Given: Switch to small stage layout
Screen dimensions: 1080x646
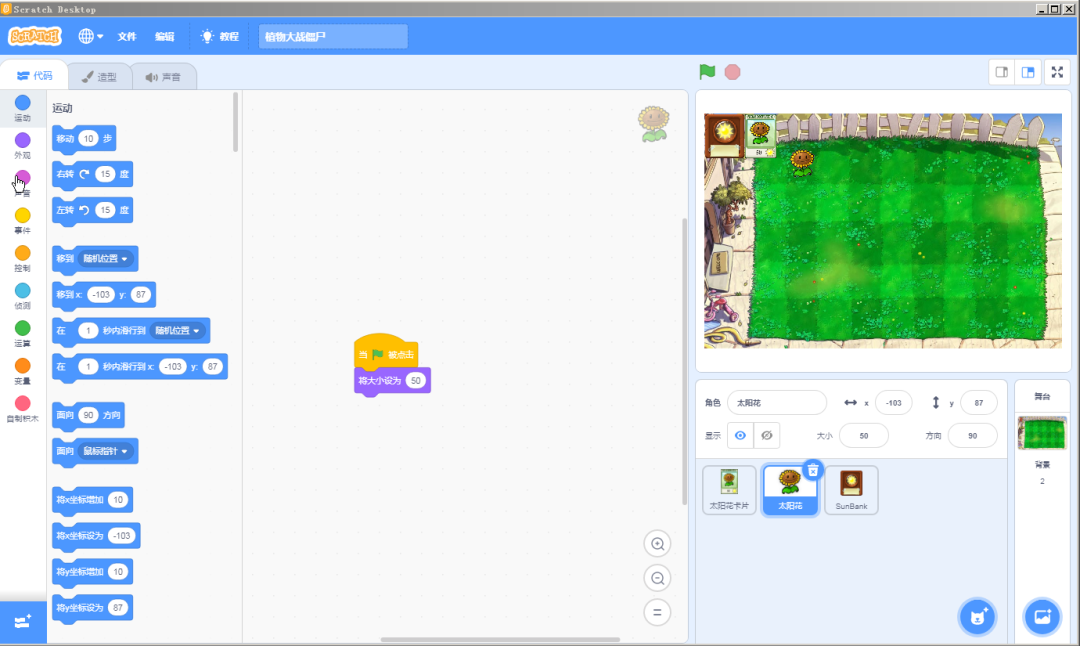Looking at the screenshot, I should (x=1001, y=72).
